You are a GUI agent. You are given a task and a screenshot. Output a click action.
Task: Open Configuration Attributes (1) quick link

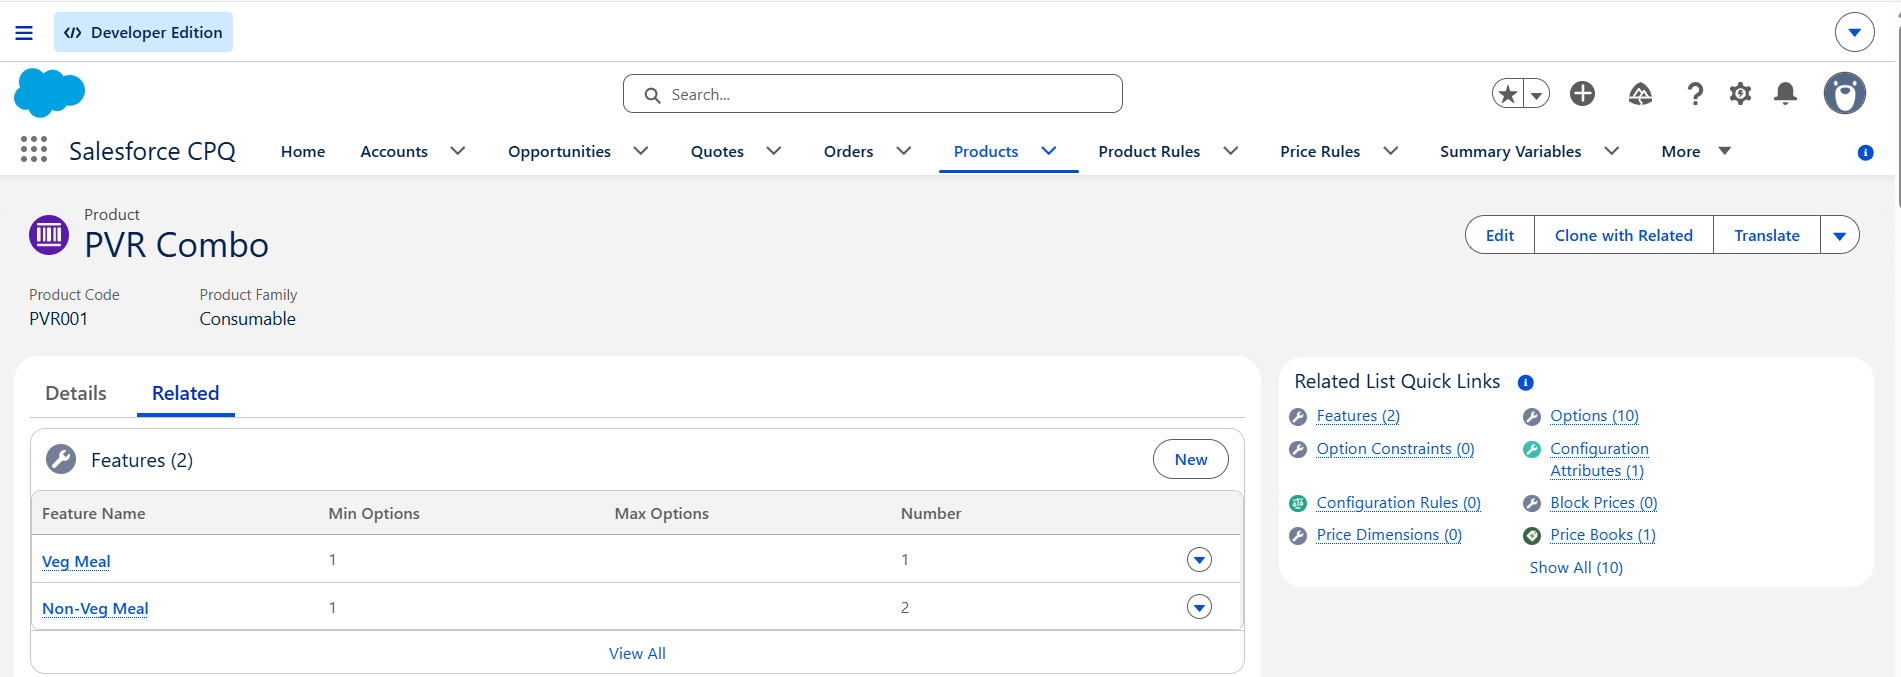(x=1599, y=460)
